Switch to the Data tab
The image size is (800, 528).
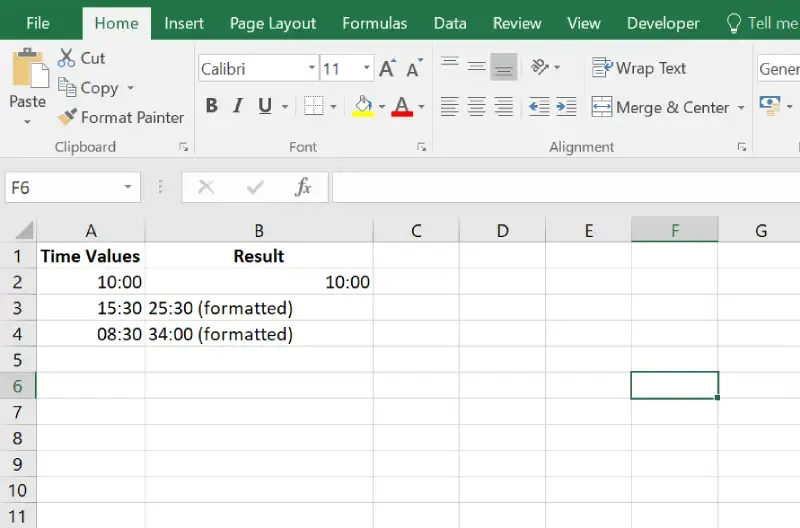(450, 23)
